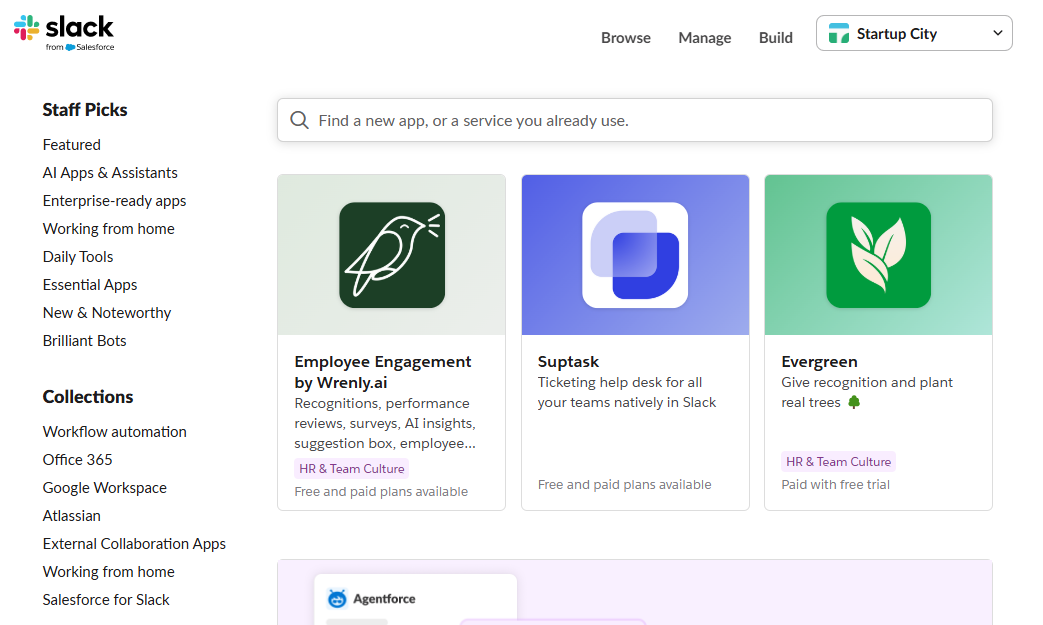Open Working from home under Staff Picks
The height and width of the screenshot is (625, 1043).
[108, 229]
